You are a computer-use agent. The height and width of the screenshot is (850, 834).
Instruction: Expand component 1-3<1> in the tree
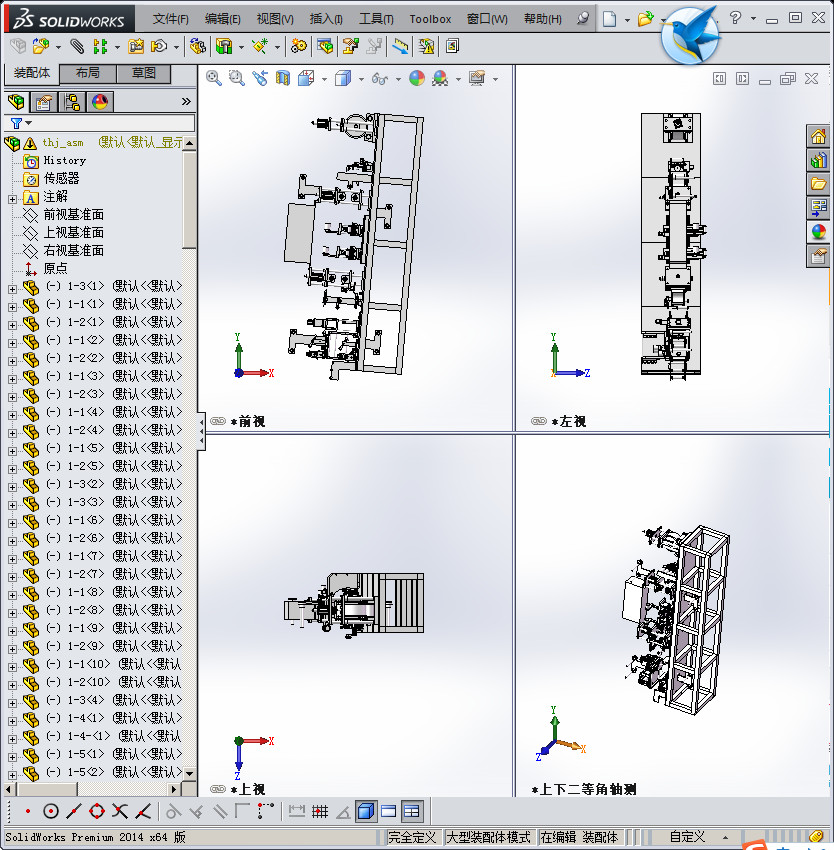pos(12,289)
